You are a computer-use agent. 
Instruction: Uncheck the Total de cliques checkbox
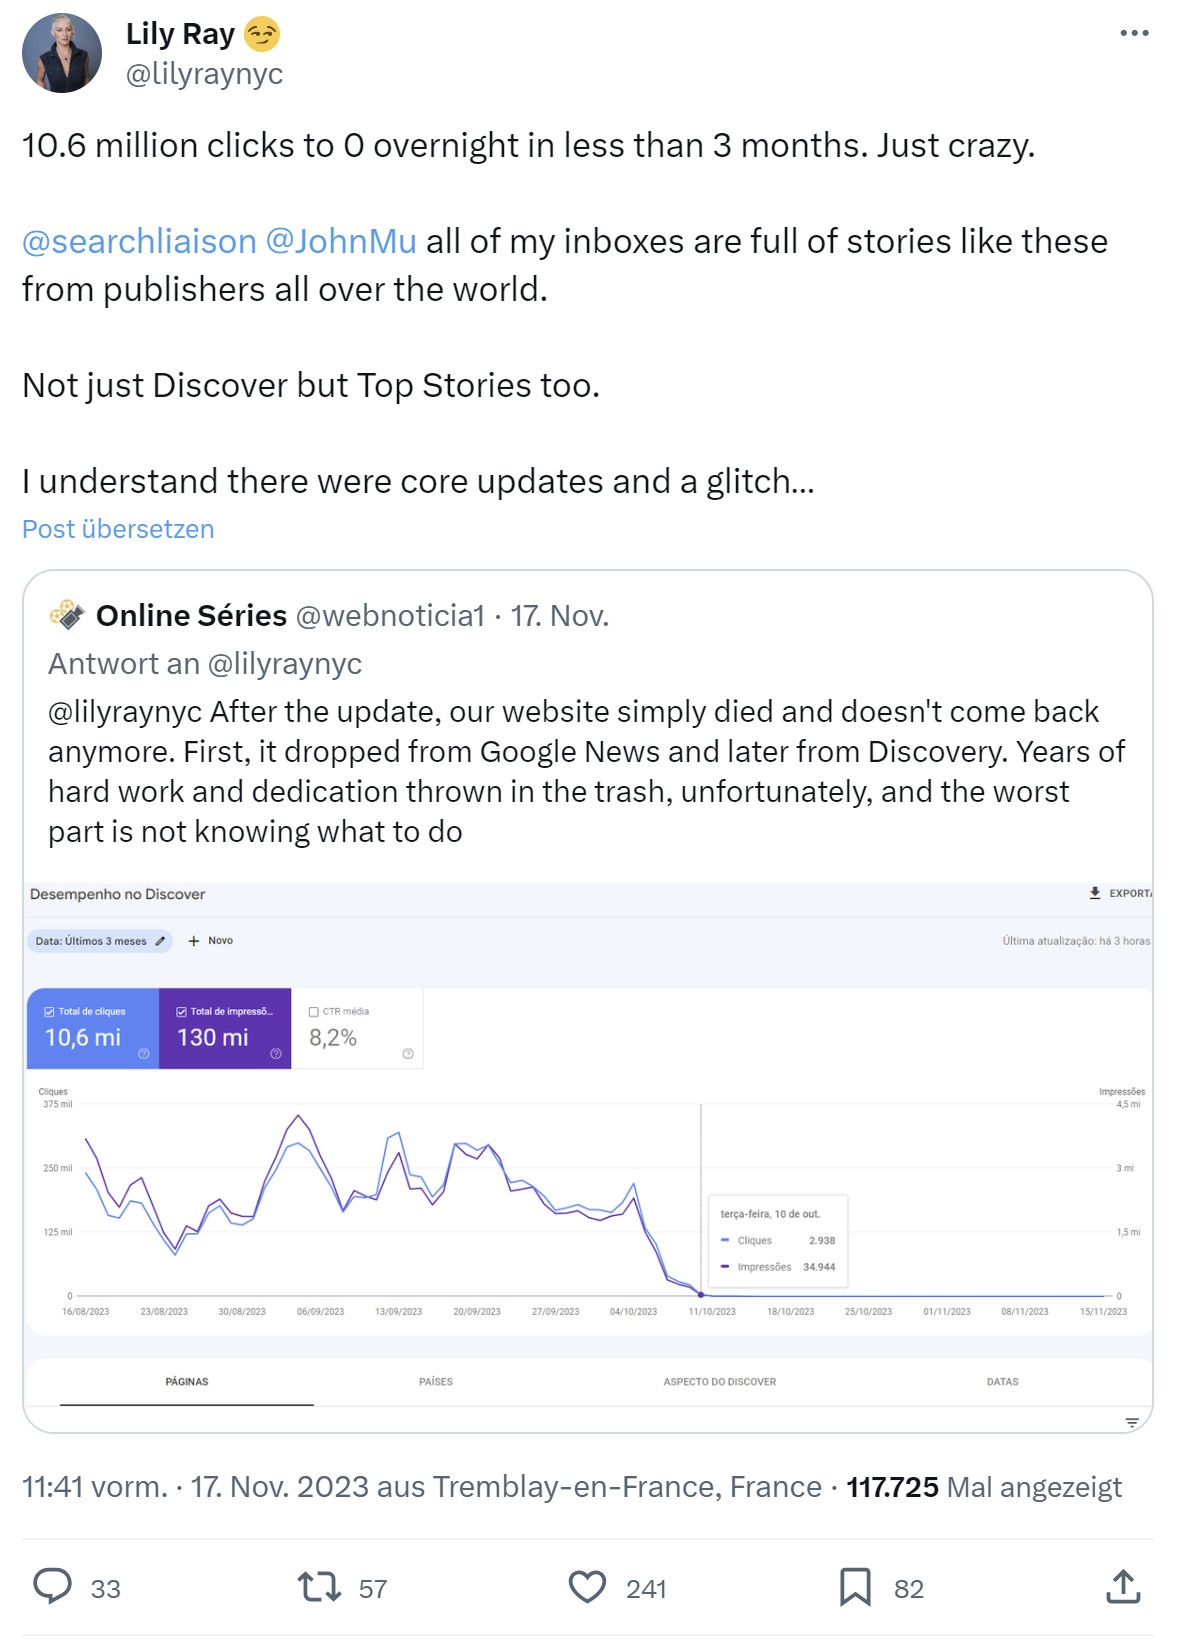tap(48, 1011)
